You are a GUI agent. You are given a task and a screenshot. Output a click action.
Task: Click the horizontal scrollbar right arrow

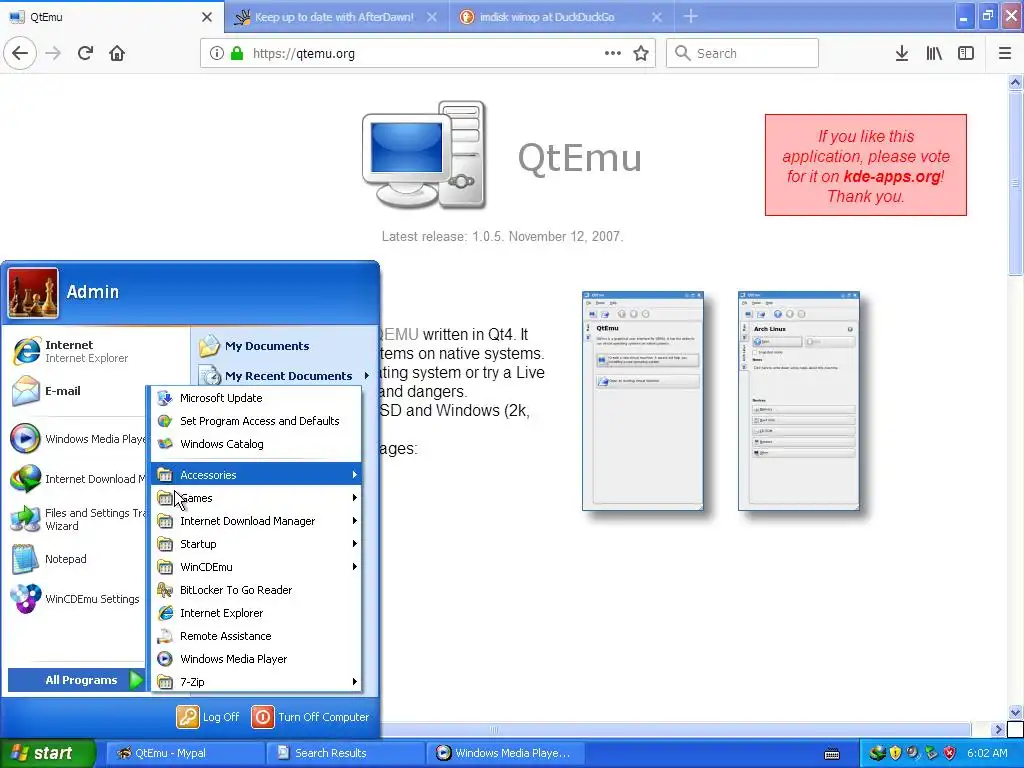point(997,729)
